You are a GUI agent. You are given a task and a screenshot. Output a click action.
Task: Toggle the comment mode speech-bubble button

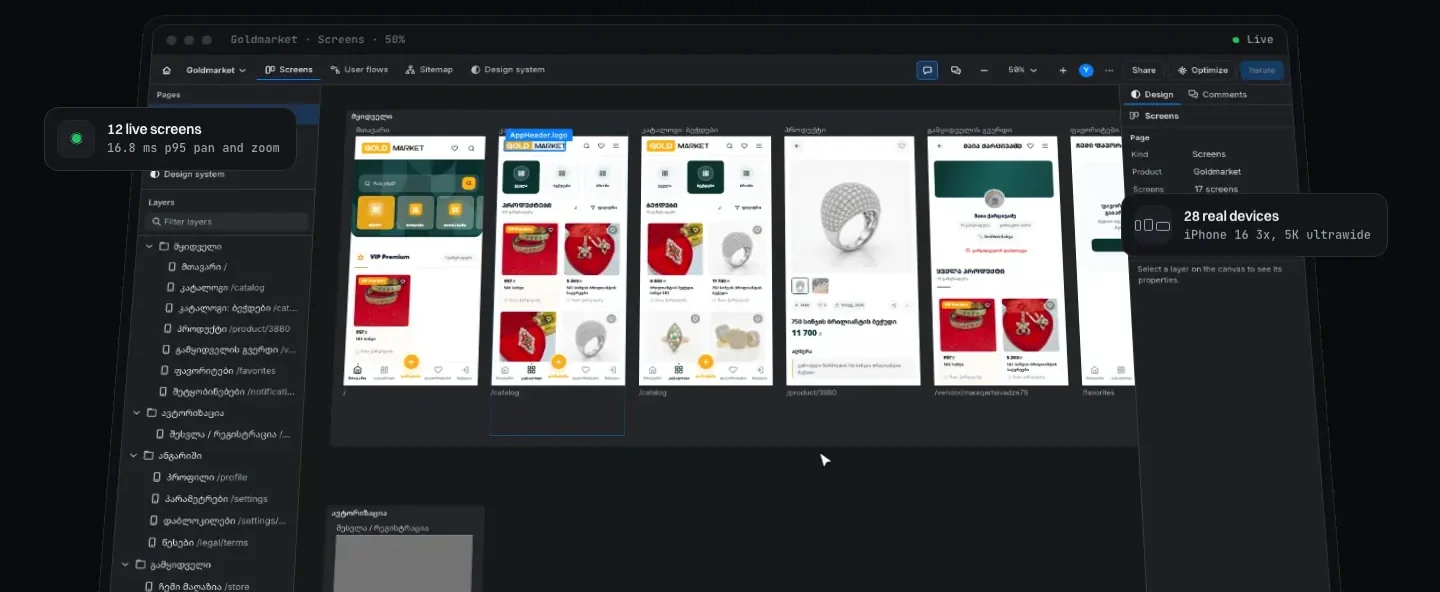tap(927, 70)
